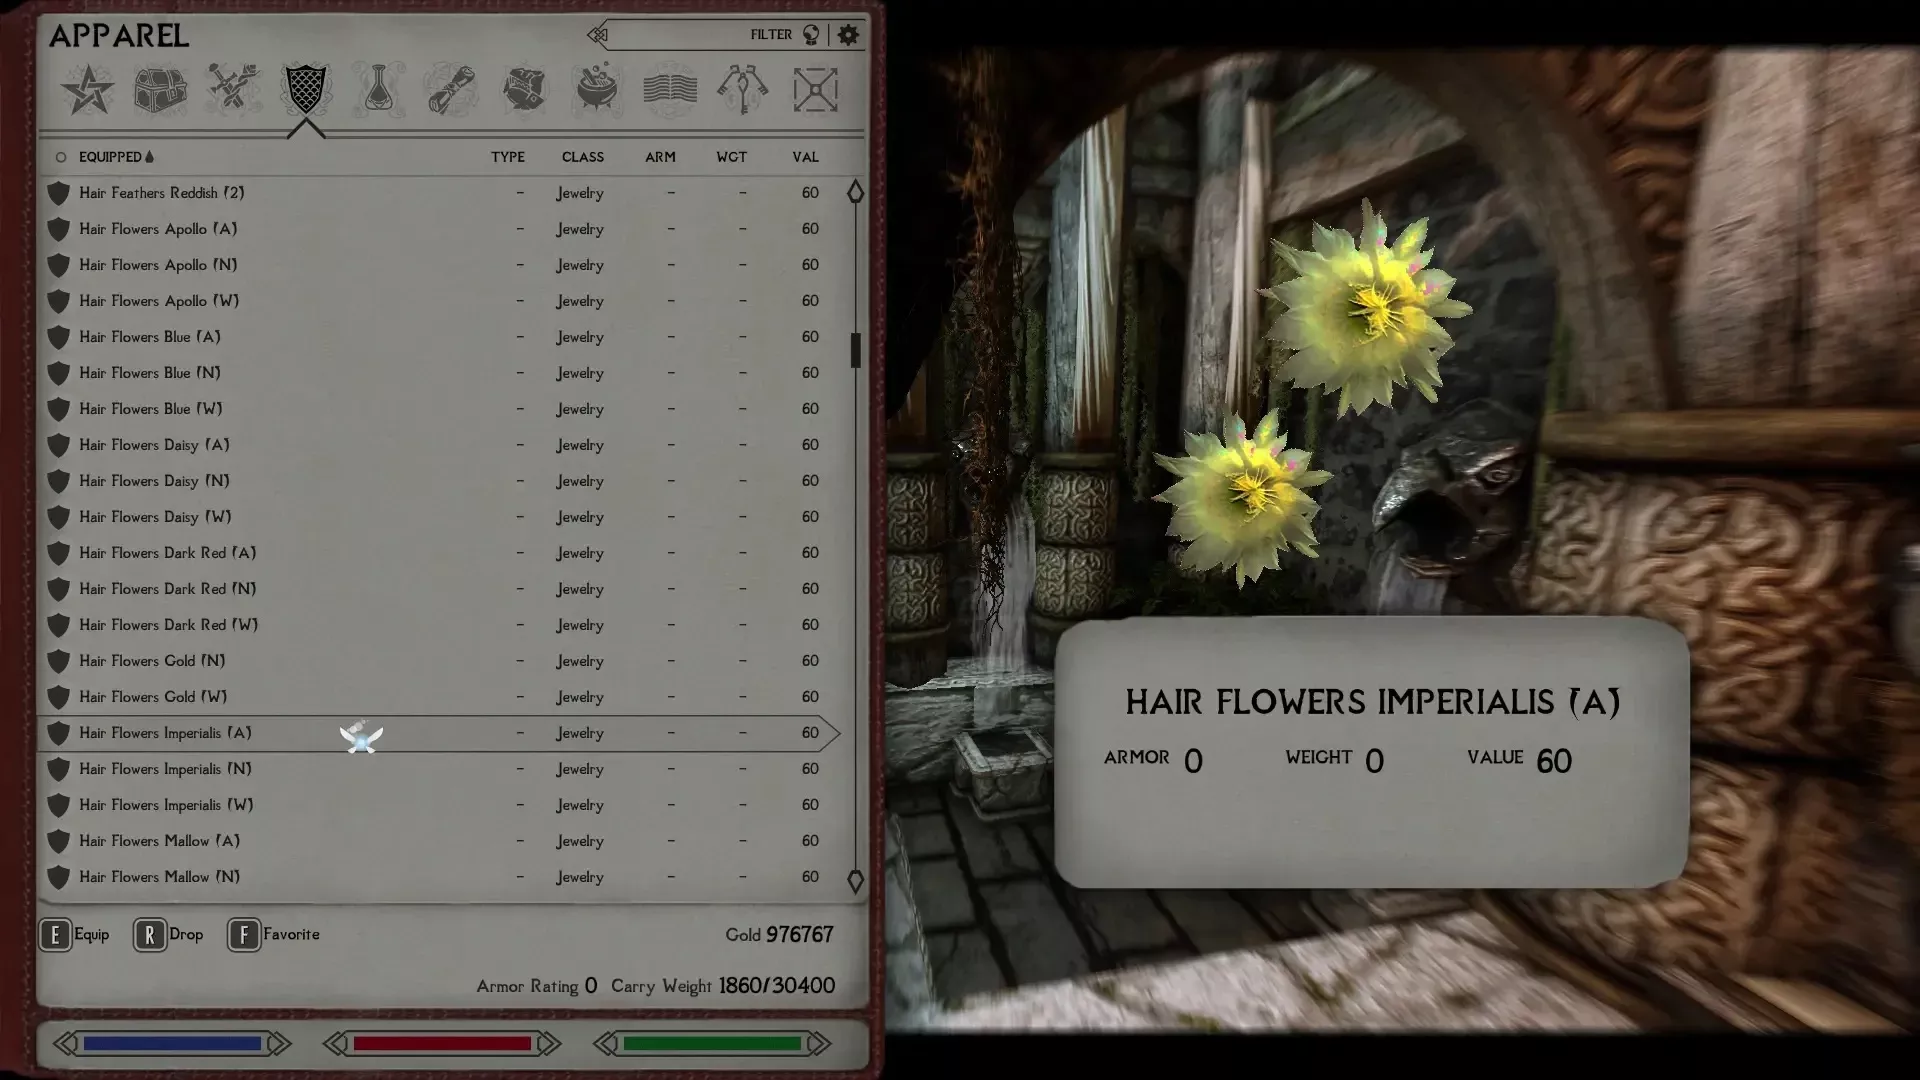Open the Scrolls category icon
1920x1080 pixels.
[x=451, y=89]
